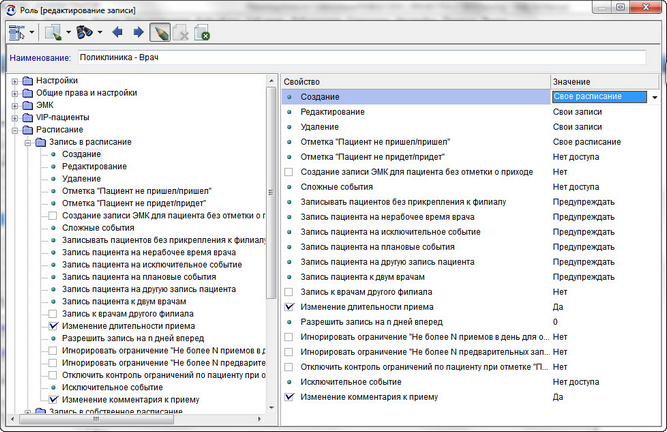
Task: Expand the Общие права и настройки node
Action: (x=15, y=94)
